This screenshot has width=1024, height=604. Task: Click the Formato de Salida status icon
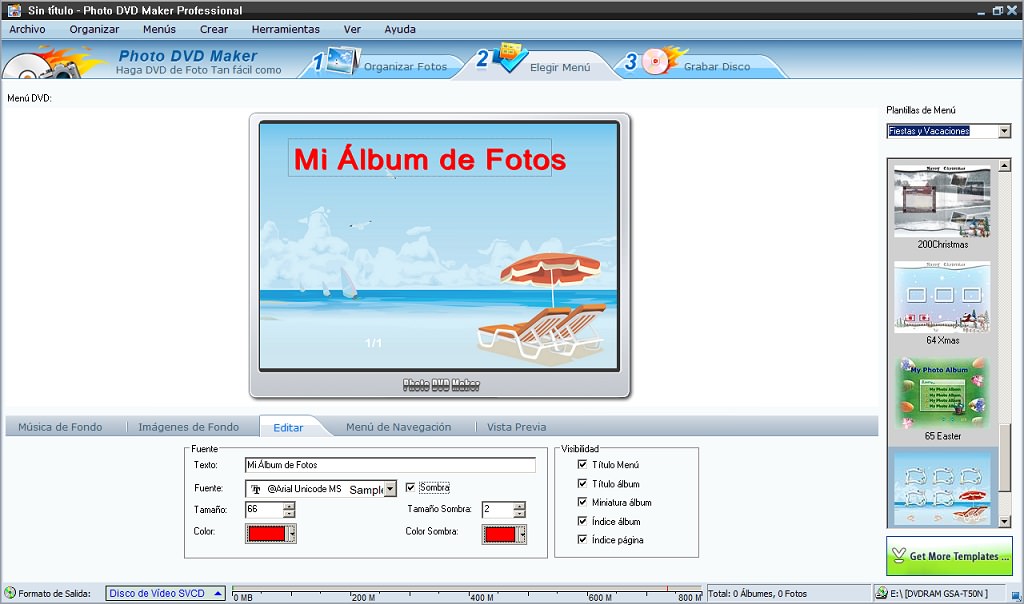pos(10,593)
